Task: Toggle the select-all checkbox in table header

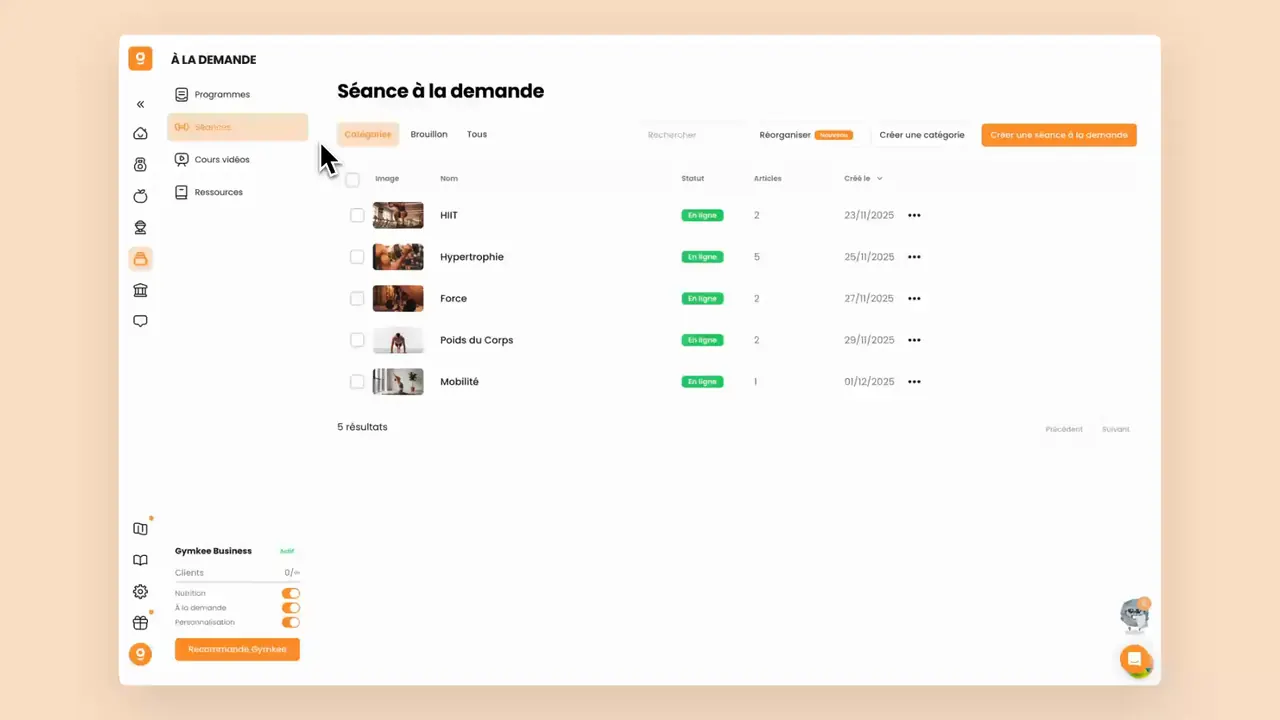Action: point(352,180)
